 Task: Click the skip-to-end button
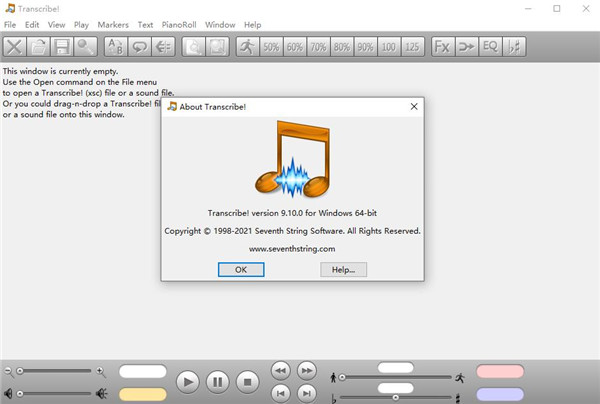click(x=307, y=393)
